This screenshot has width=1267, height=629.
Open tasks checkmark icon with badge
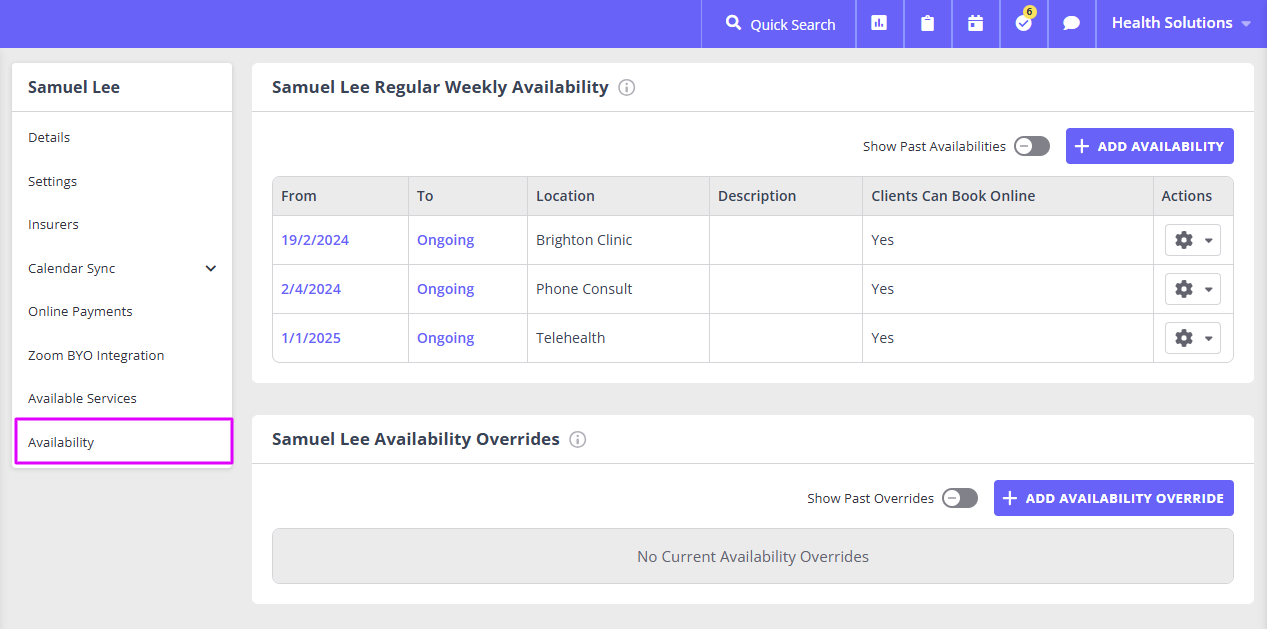coord(1023,23)
